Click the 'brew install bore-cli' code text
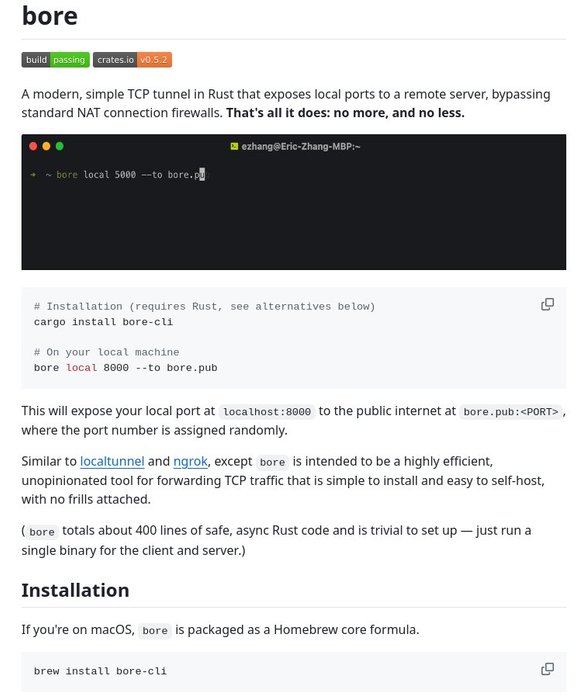Viewport: 587px width, 700px height. [100, 671]
